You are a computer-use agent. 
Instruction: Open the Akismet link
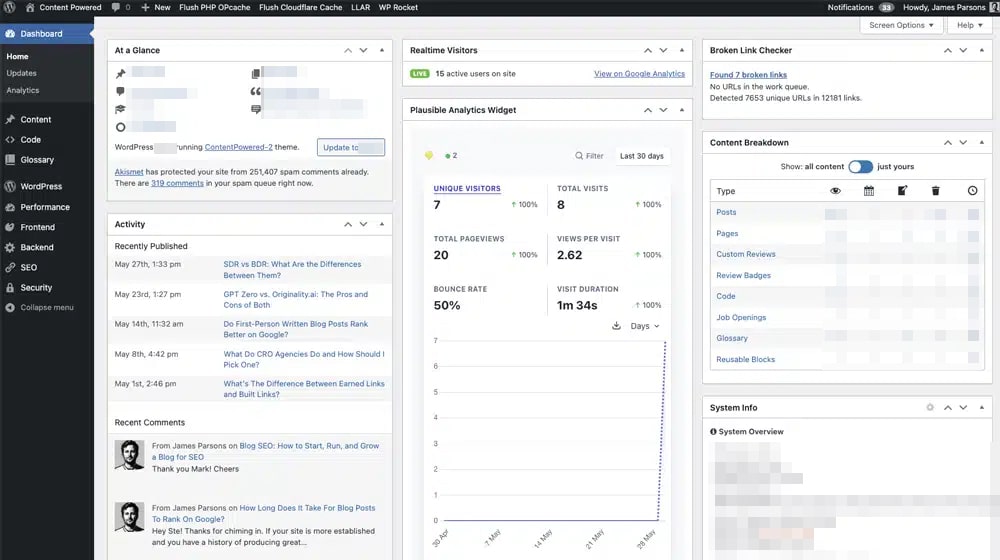pos(129,172)
